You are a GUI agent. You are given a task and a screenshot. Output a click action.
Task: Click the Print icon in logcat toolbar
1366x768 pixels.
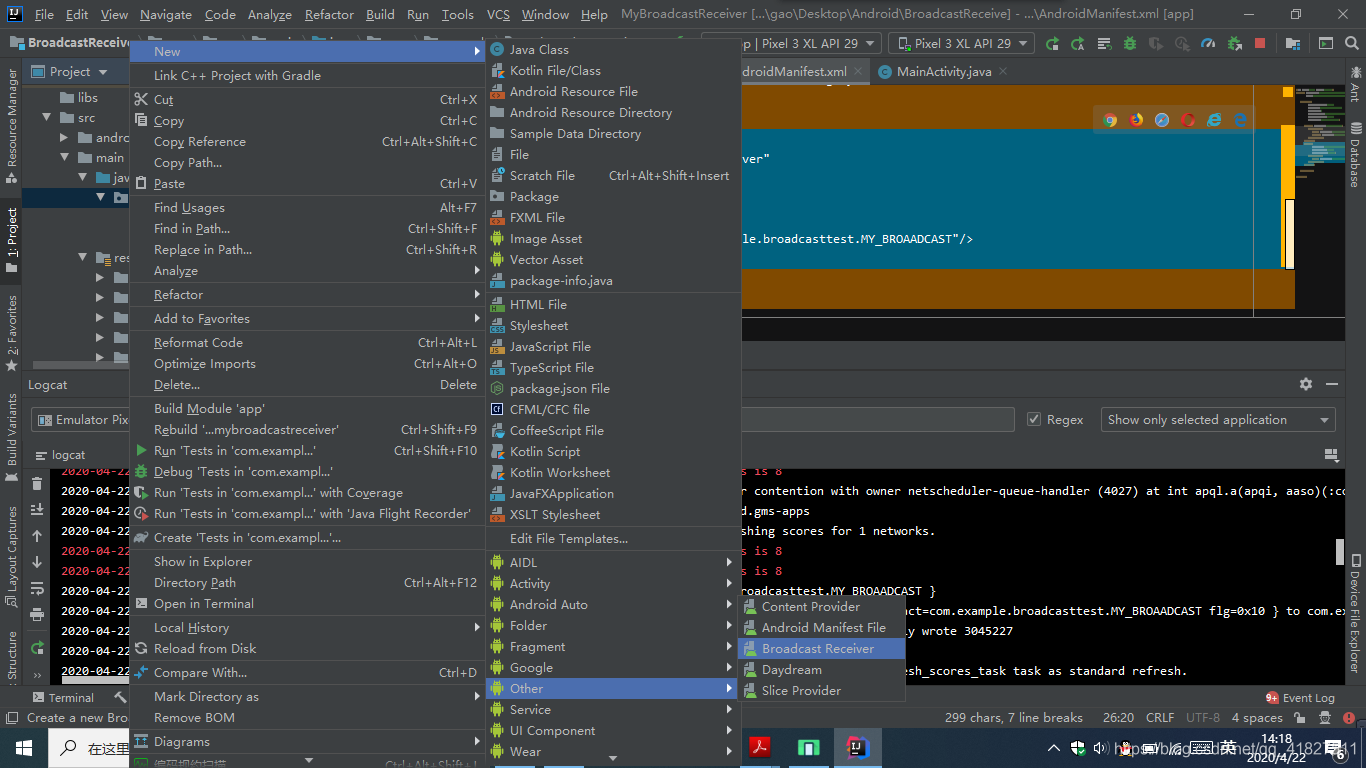pyautogui.click(x=37, y=614)
